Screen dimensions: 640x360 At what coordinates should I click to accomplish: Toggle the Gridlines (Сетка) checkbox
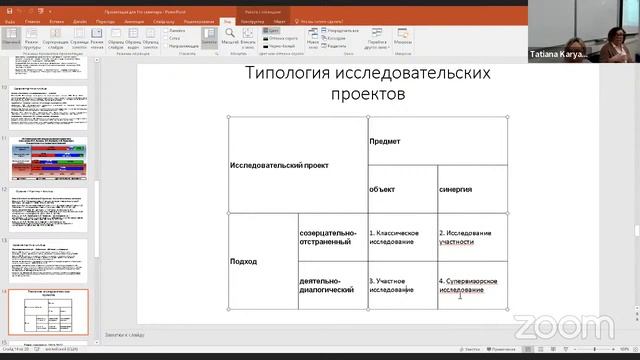(x=172, y=38)
